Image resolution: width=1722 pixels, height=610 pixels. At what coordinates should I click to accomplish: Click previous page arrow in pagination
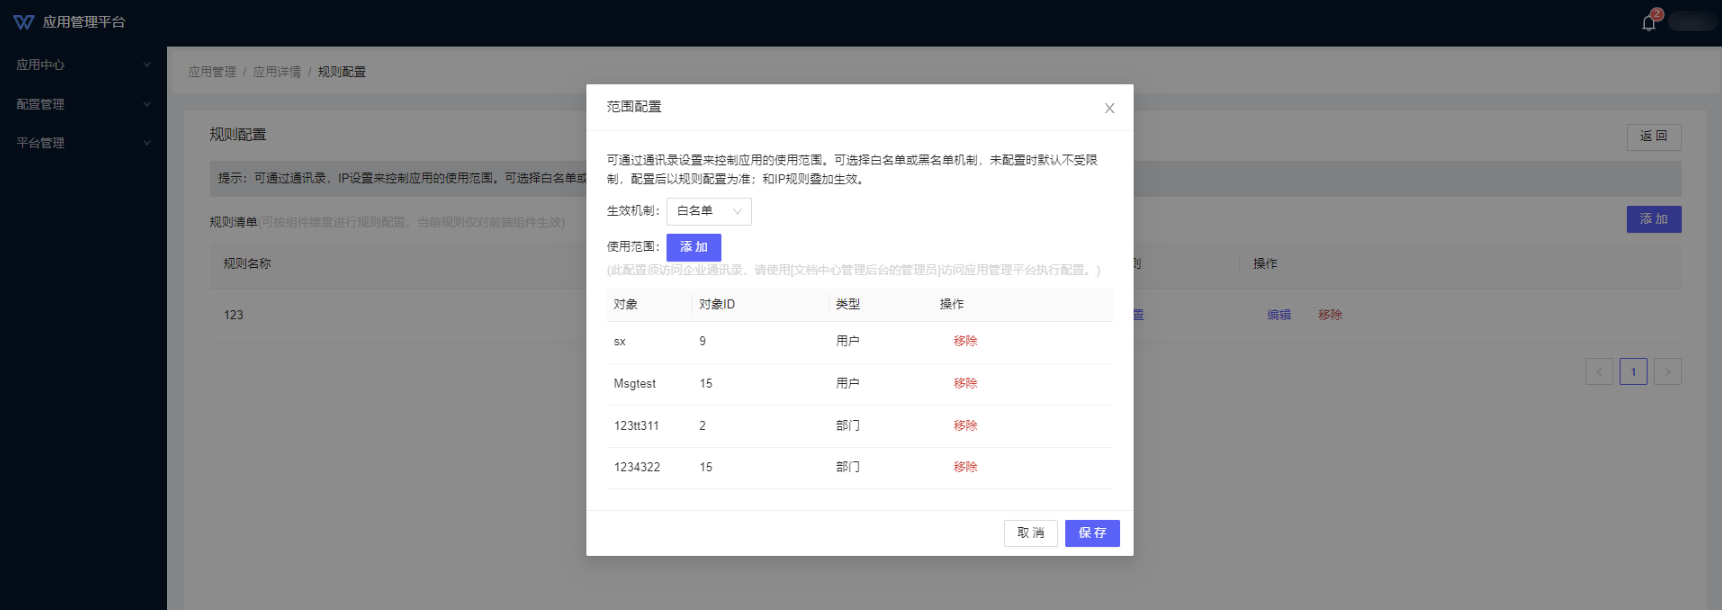point(1598,372)
